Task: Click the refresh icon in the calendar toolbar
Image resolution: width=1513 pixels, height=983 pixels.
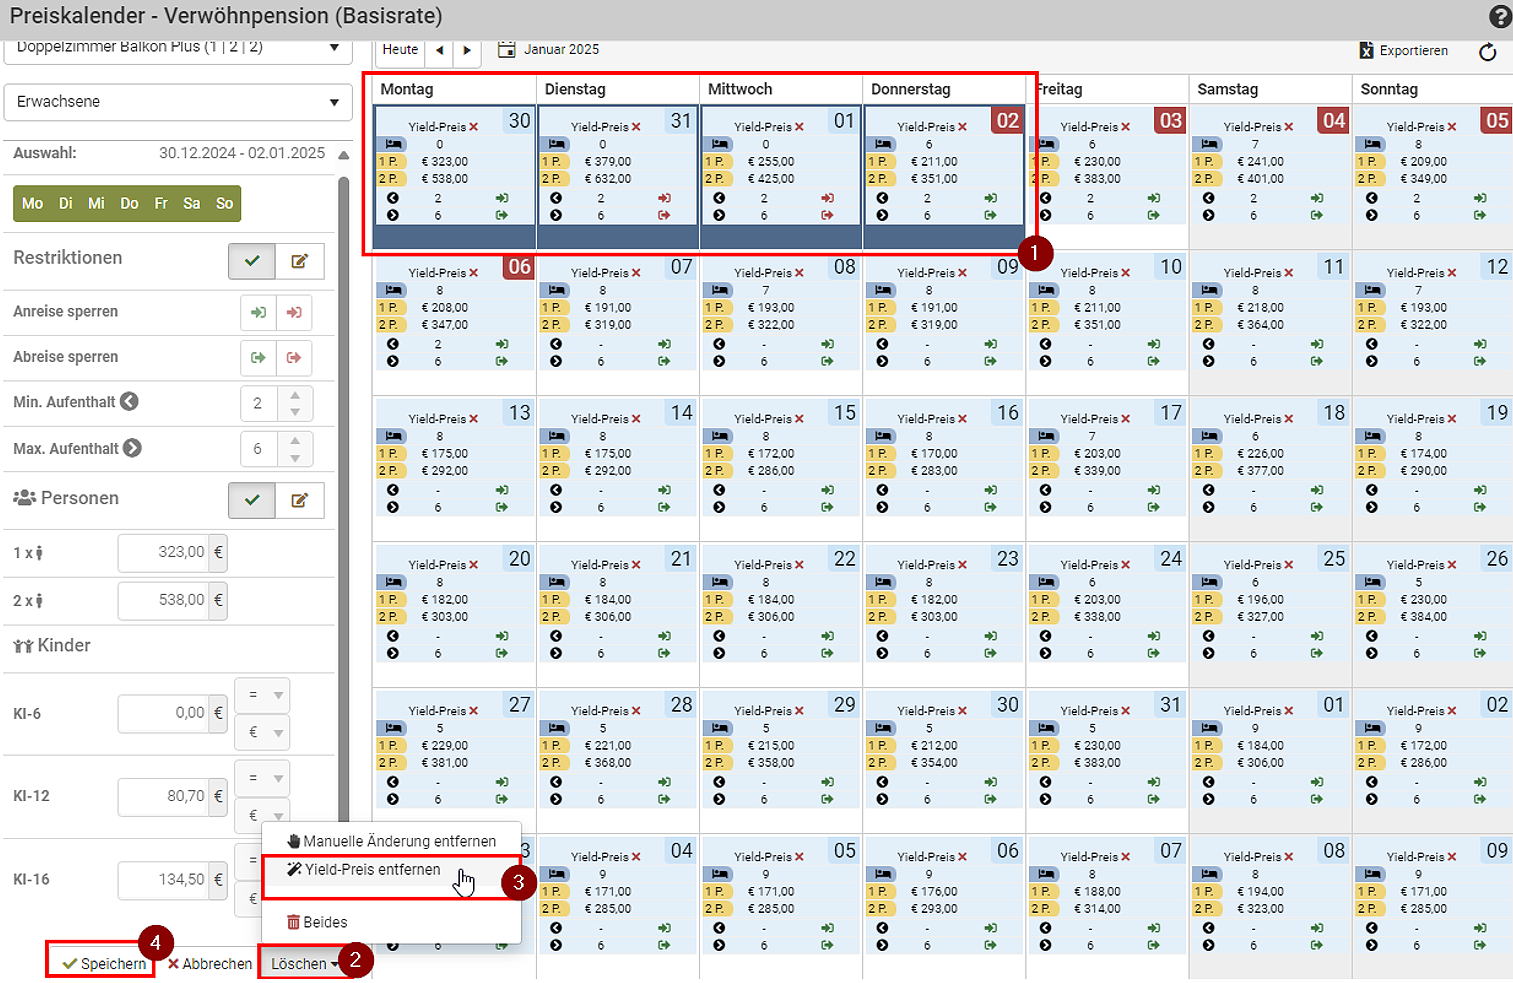Action: pos(1487,52)
